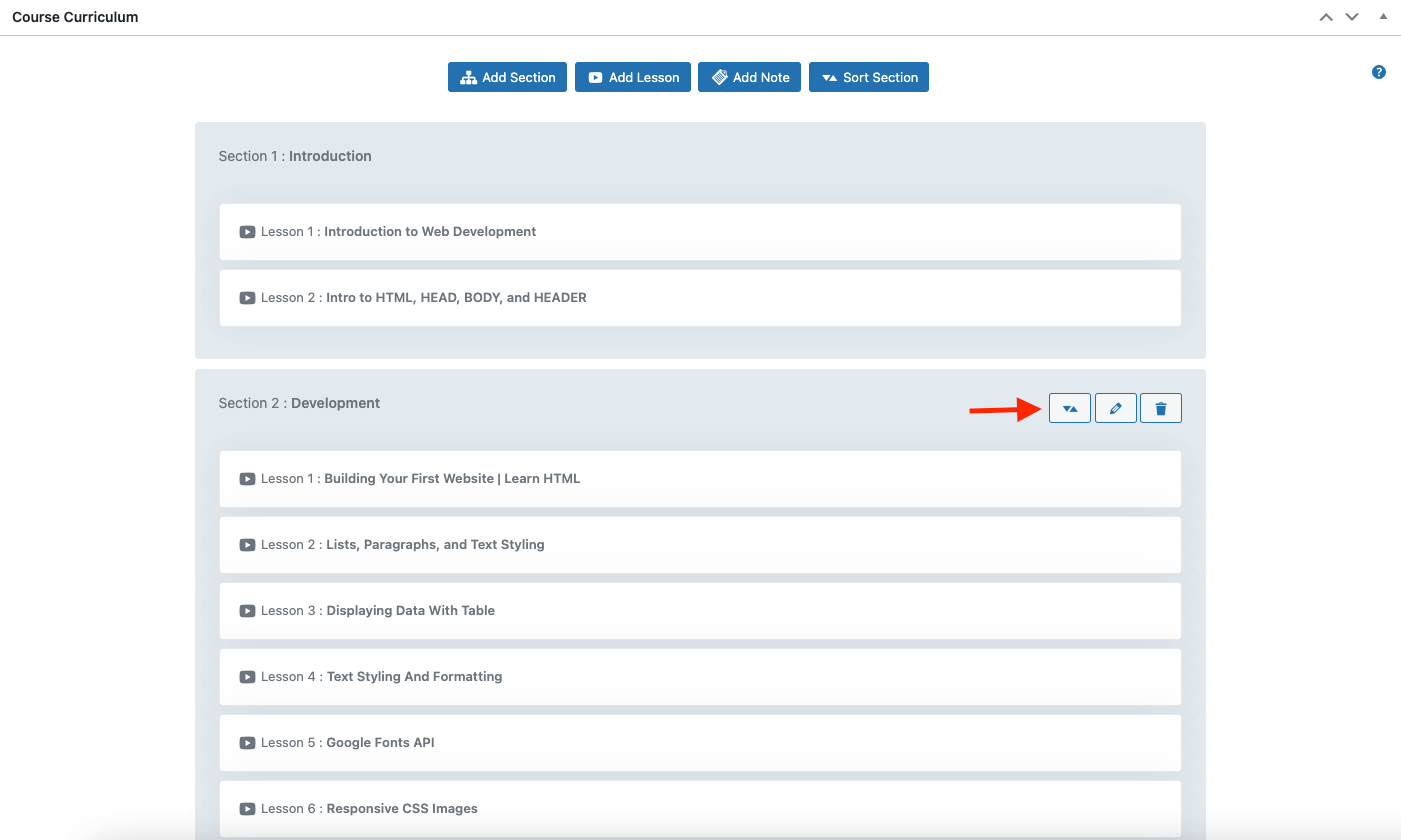
Task: Open lesson 'Responsive CSS Images'
Action: coord(700,809)
